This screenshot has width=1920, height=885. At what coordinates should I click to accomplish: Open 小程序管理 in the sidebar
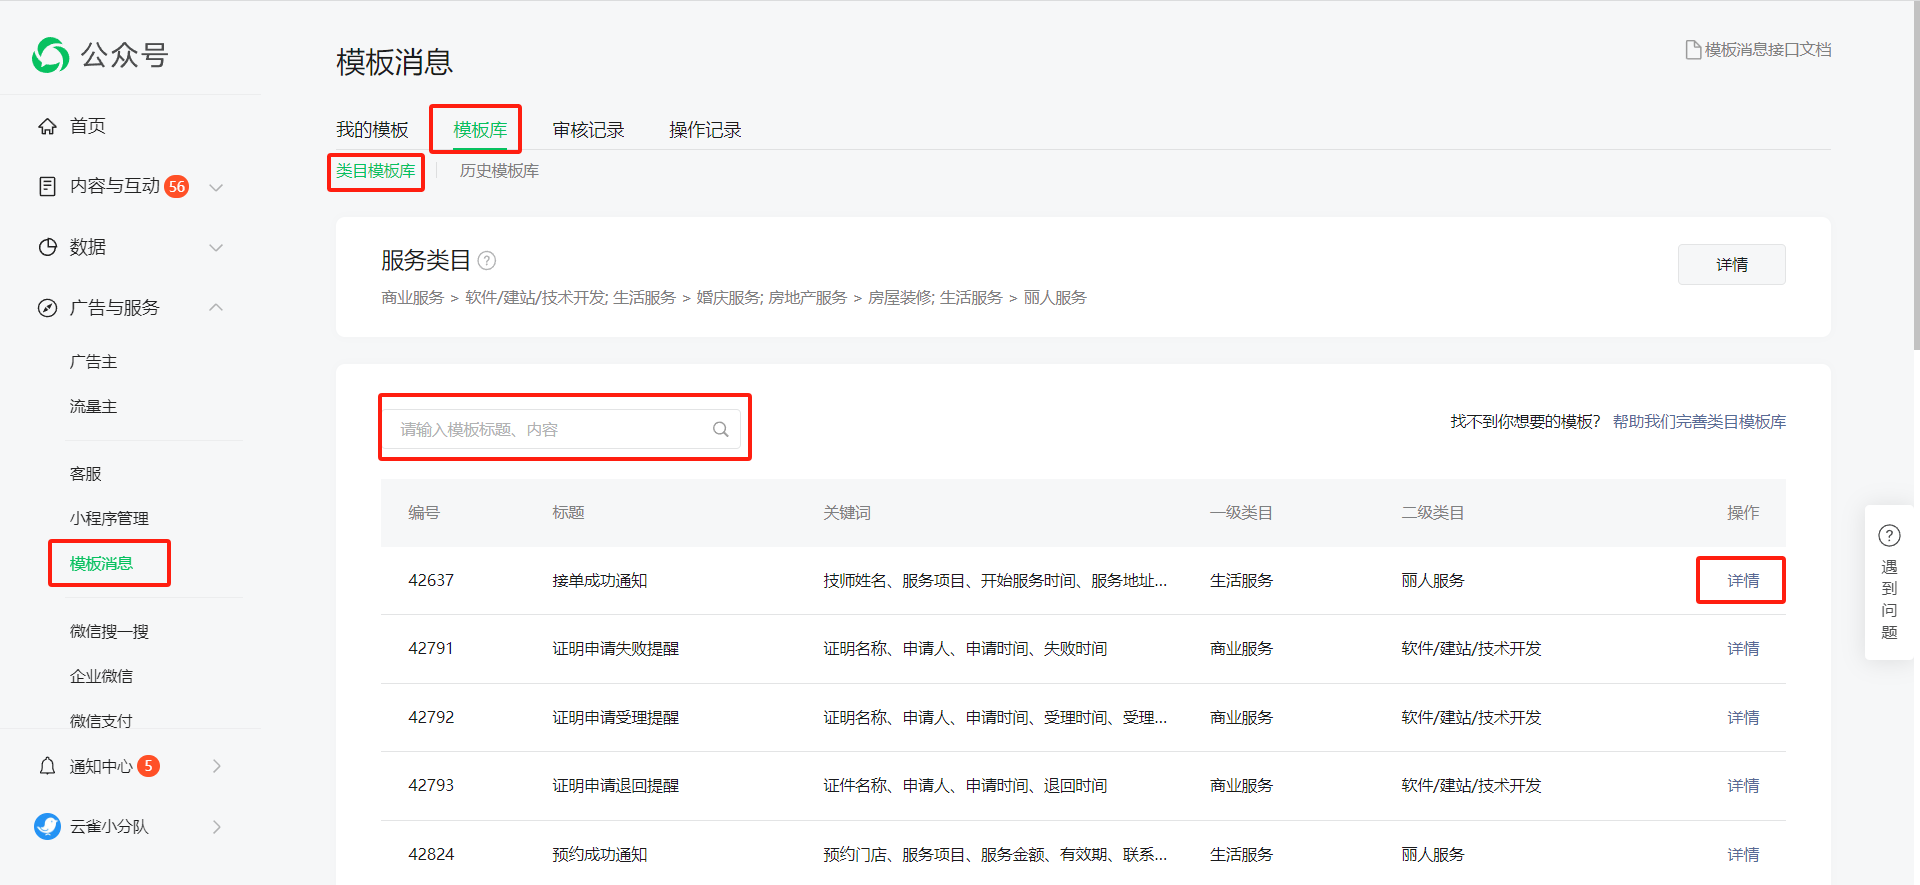109,518
